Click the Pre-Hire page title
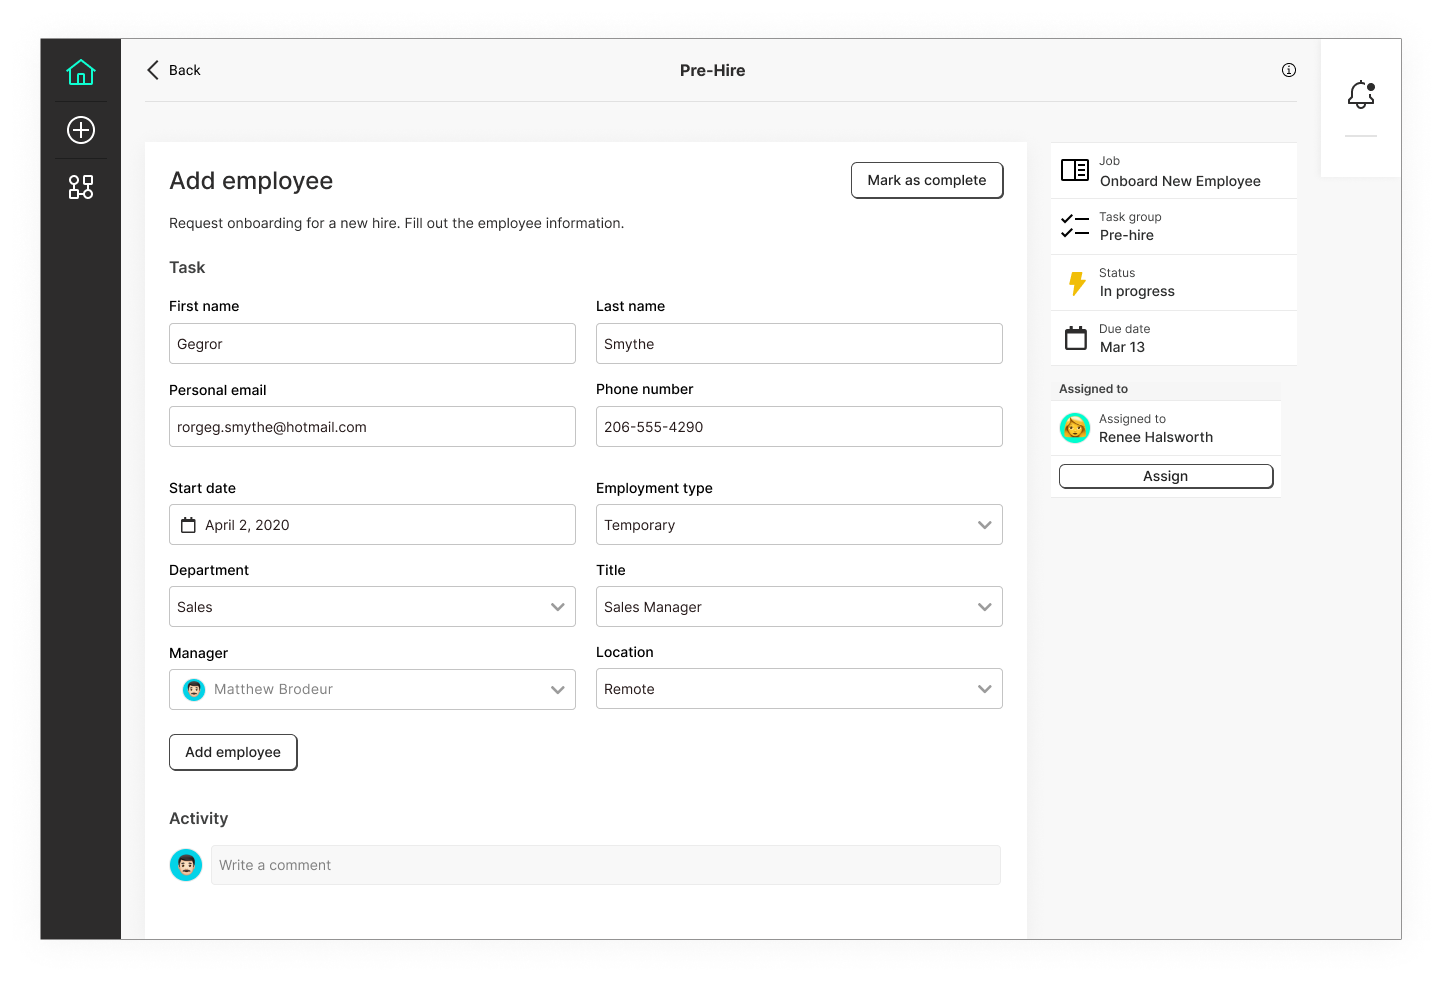This screenshot has width=1442, height=982. (713, 70)
